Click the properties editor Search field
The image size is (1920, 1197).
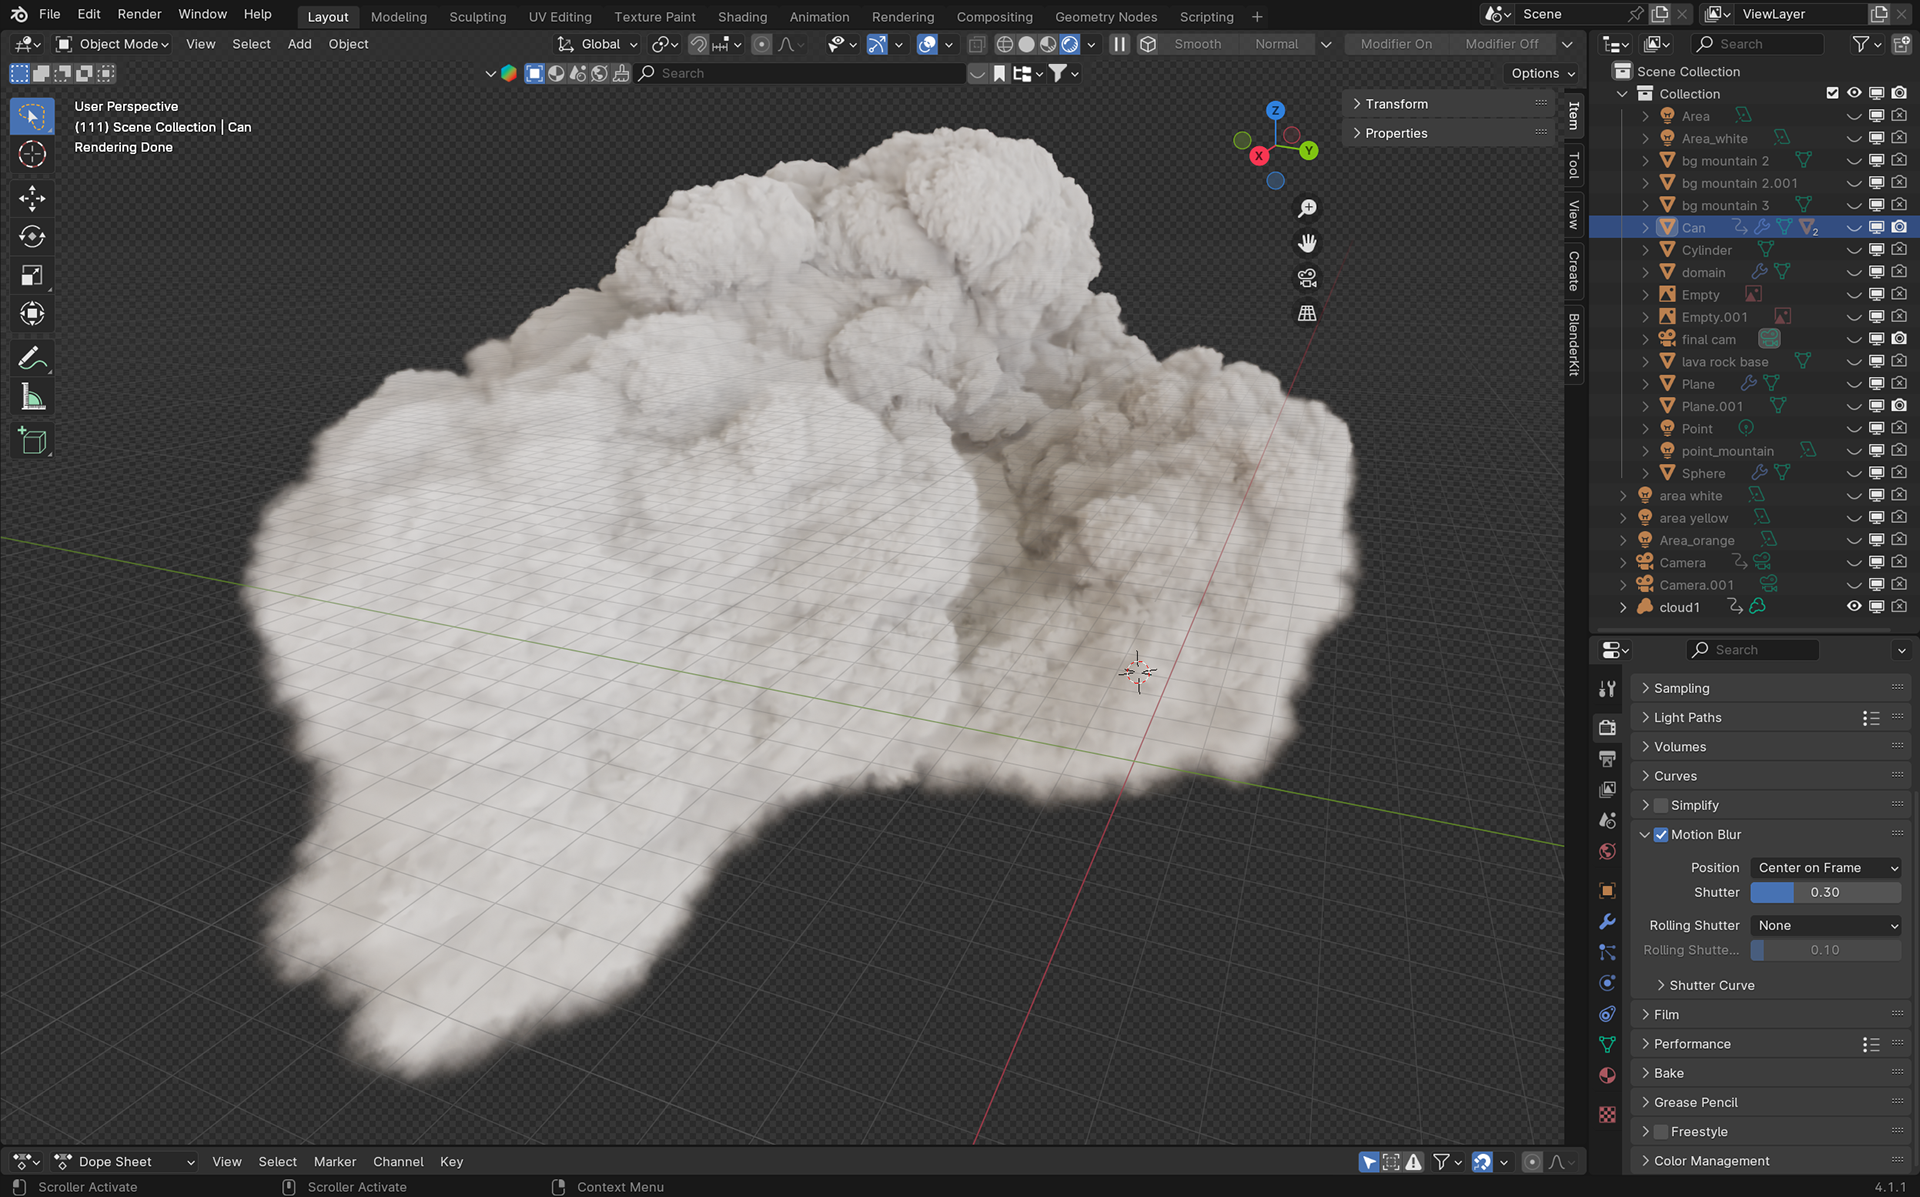click(x=1752, y=650)
